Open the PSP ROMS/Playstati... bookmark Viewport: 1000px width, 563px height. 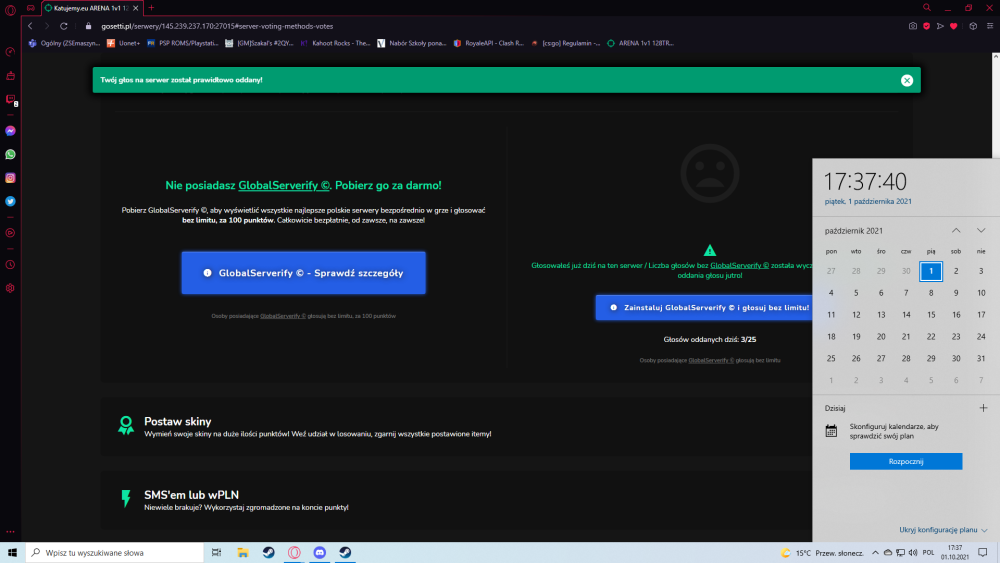tap(182, 43)
